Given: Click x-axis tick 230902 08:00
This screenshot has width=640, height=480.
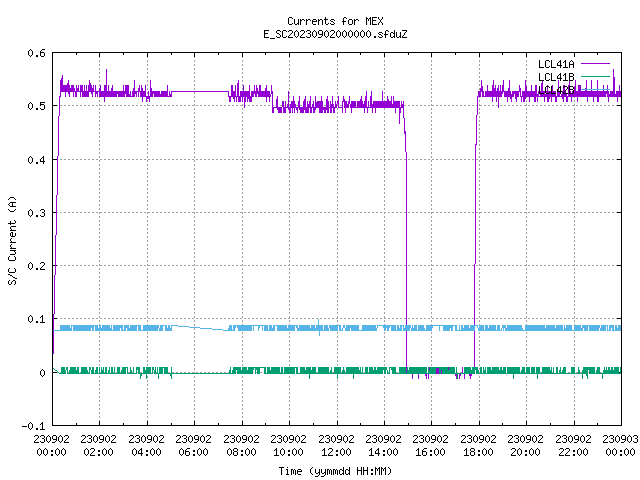Looking at the screenshot, I should tap(242, 445).
